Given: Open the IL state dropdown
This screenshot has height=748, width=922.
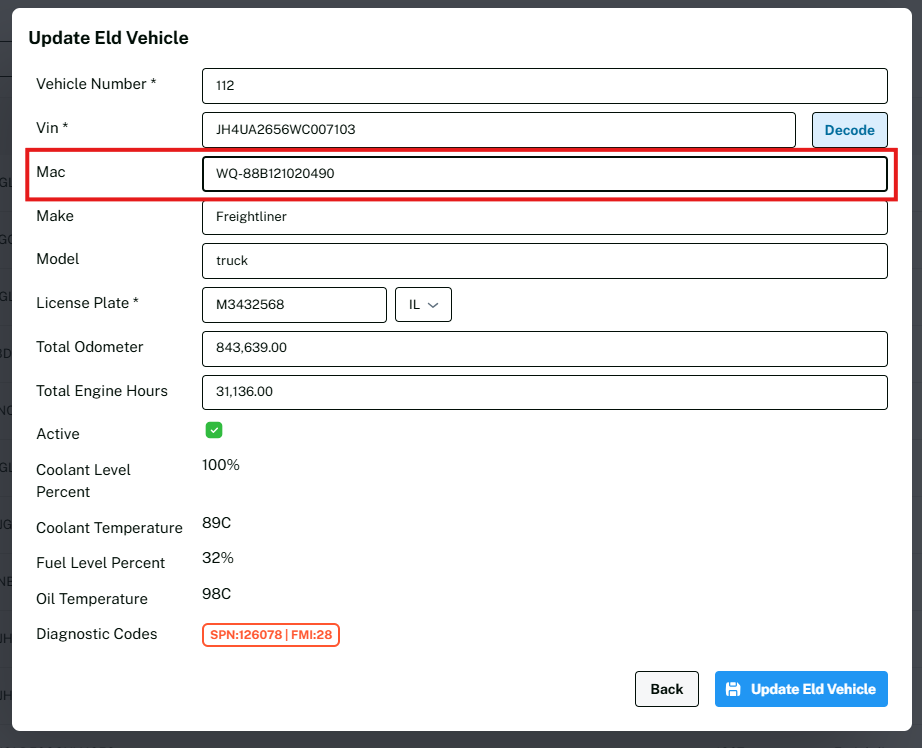Looking at the screenshot, I should [423, 305].
